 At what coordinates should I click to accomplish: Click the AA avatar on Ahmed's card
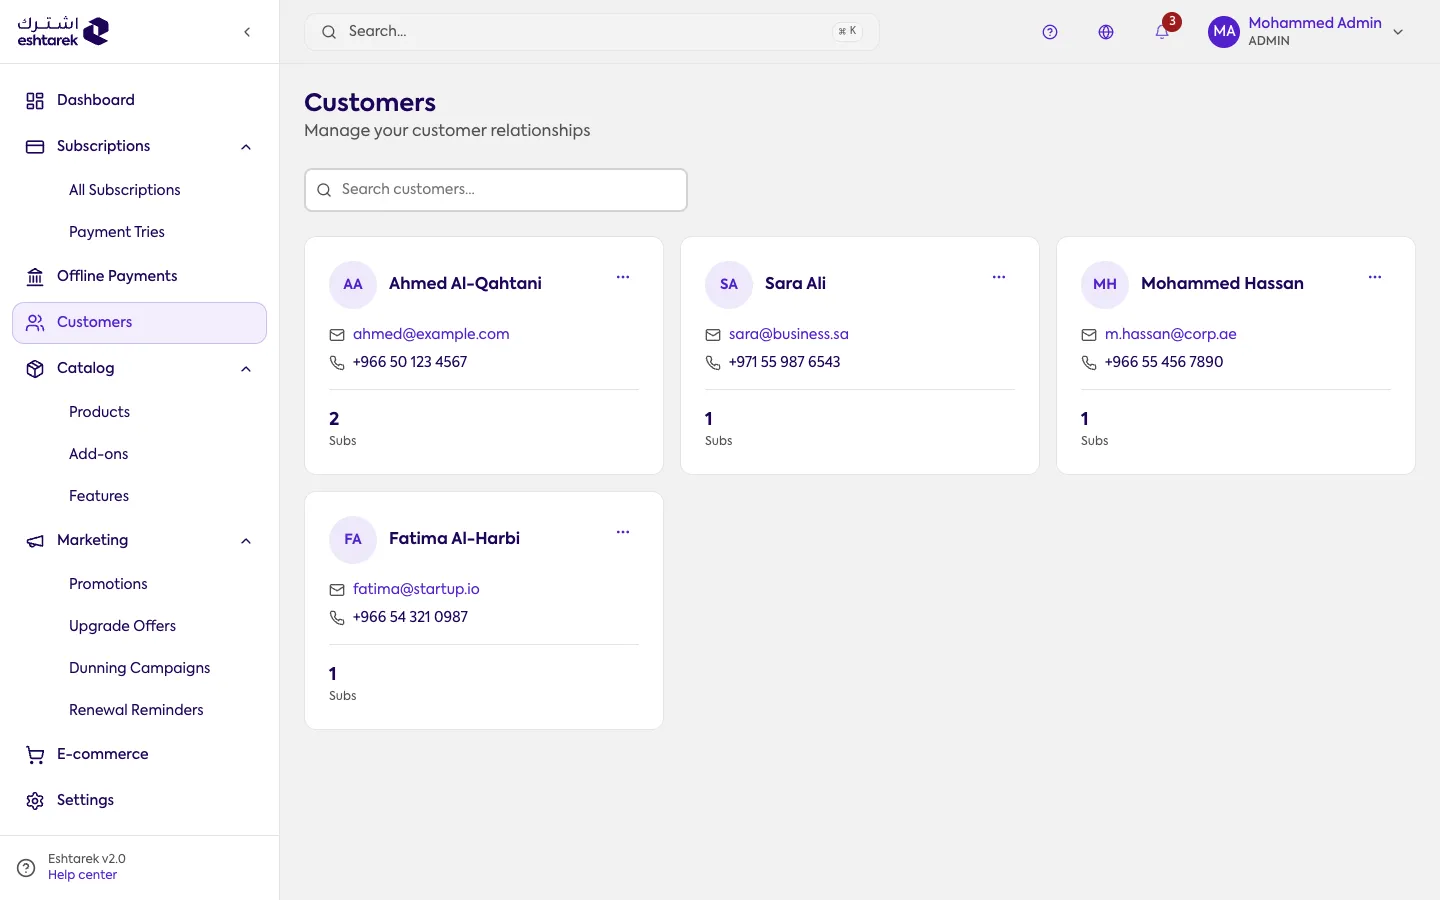(353, 284)
